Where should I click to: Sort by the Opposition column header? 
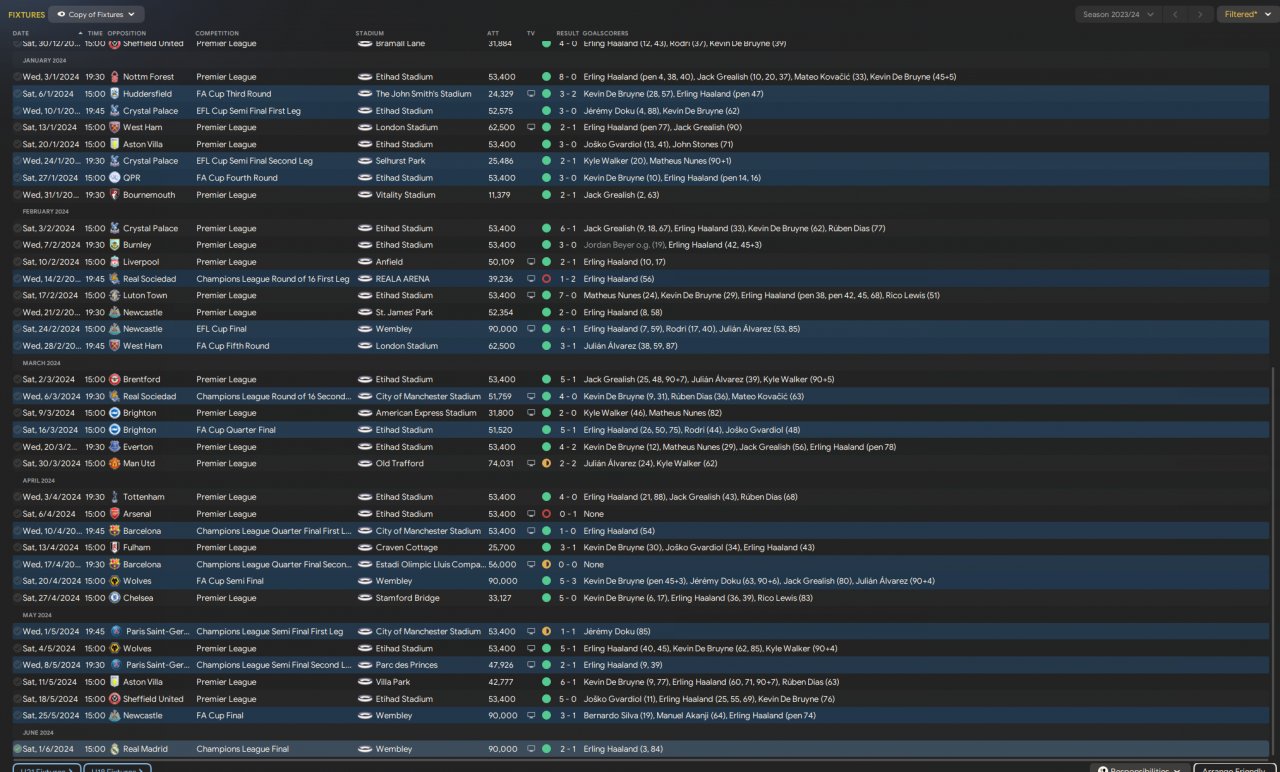(x=127, y=33)
